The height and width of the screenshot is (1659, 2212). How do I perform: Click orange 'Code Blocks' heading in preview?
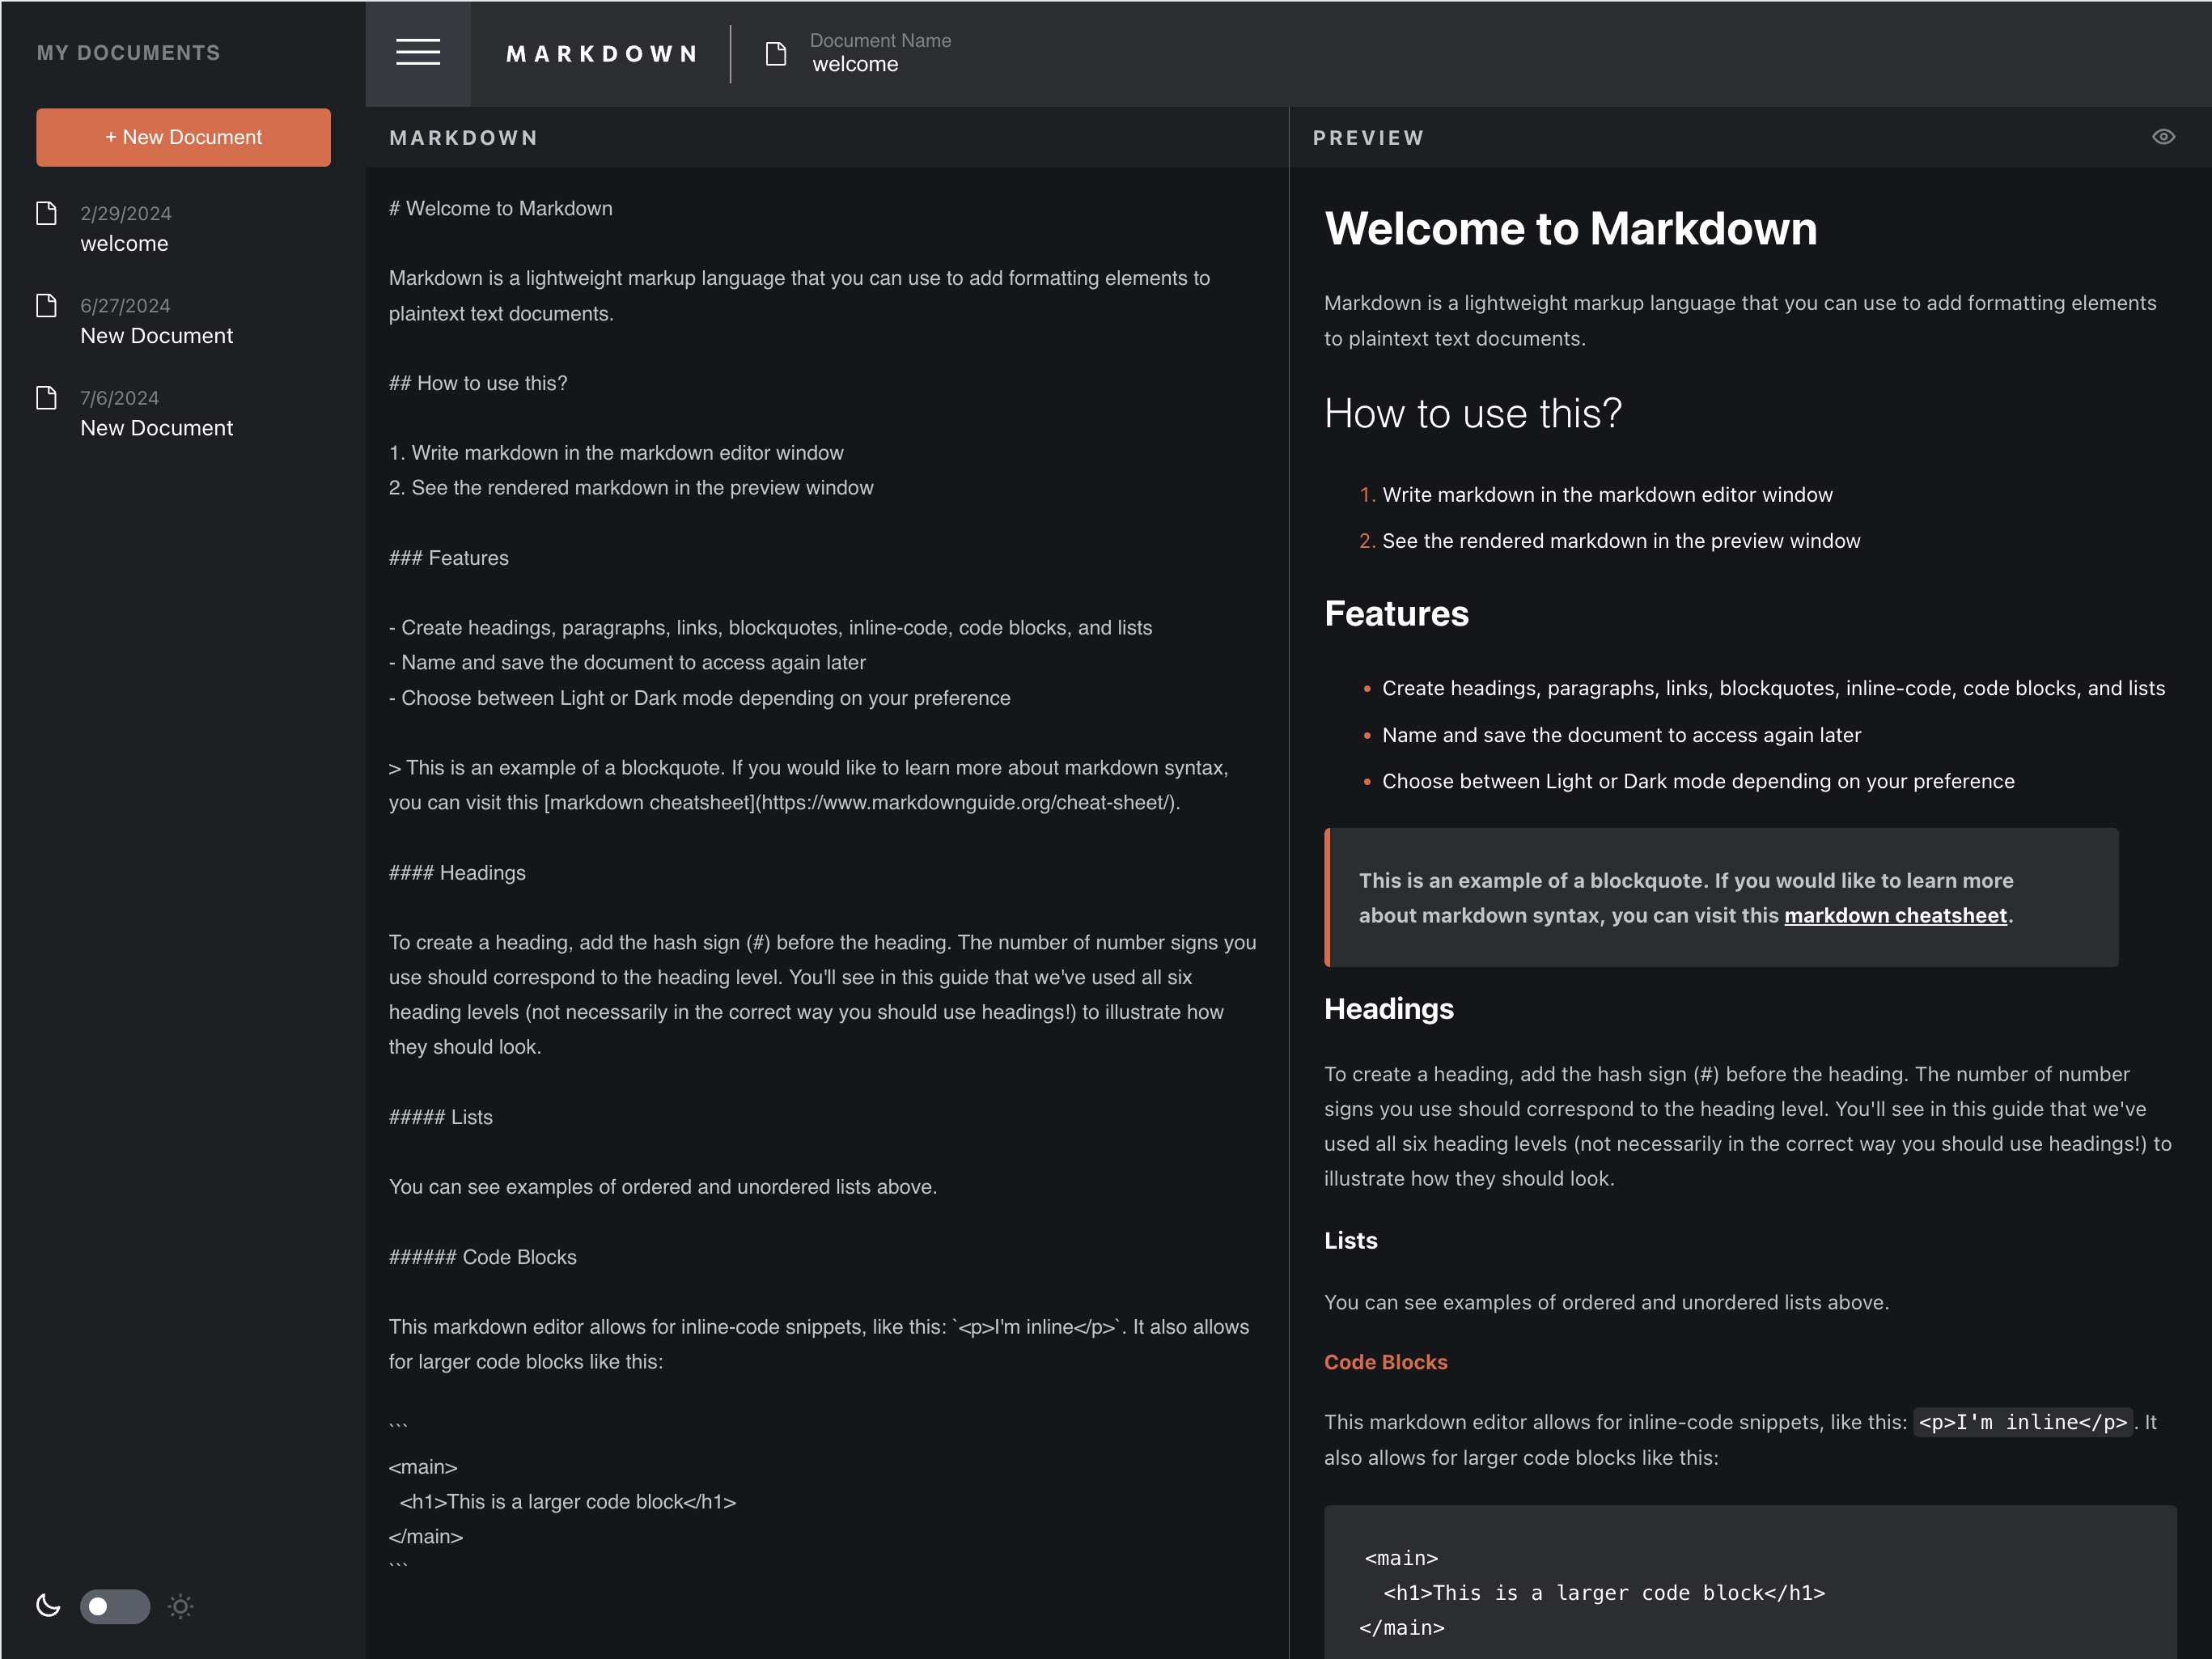(1386, 1362)
